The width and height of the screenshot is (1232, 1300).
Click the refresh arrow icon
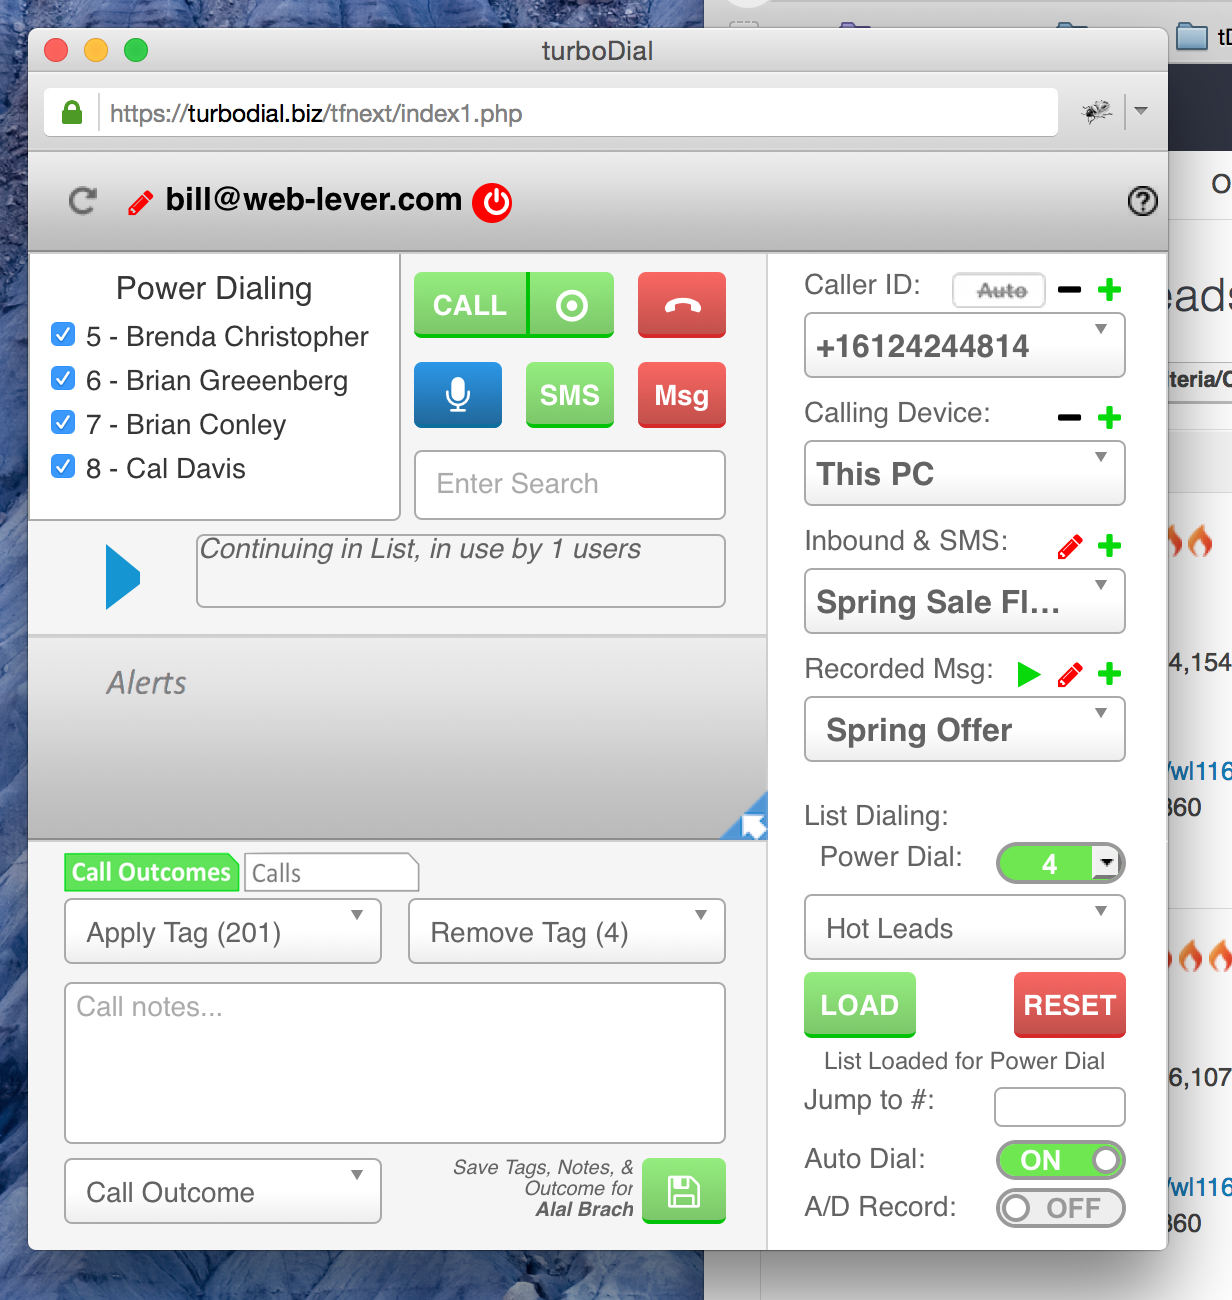click(82, 201)
